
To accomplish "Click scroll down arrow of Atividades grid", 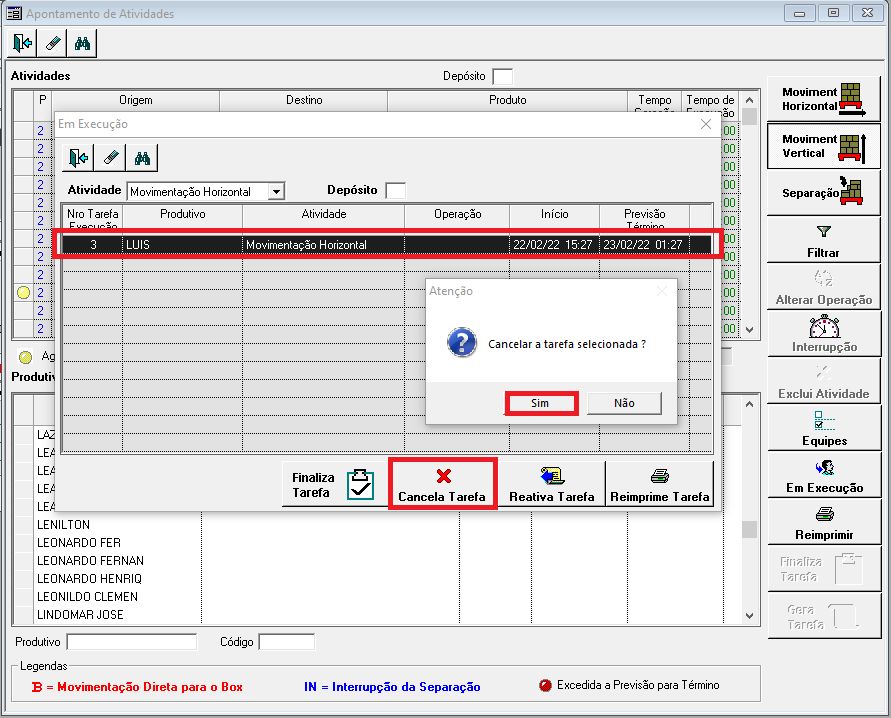I will click(749, 329).
